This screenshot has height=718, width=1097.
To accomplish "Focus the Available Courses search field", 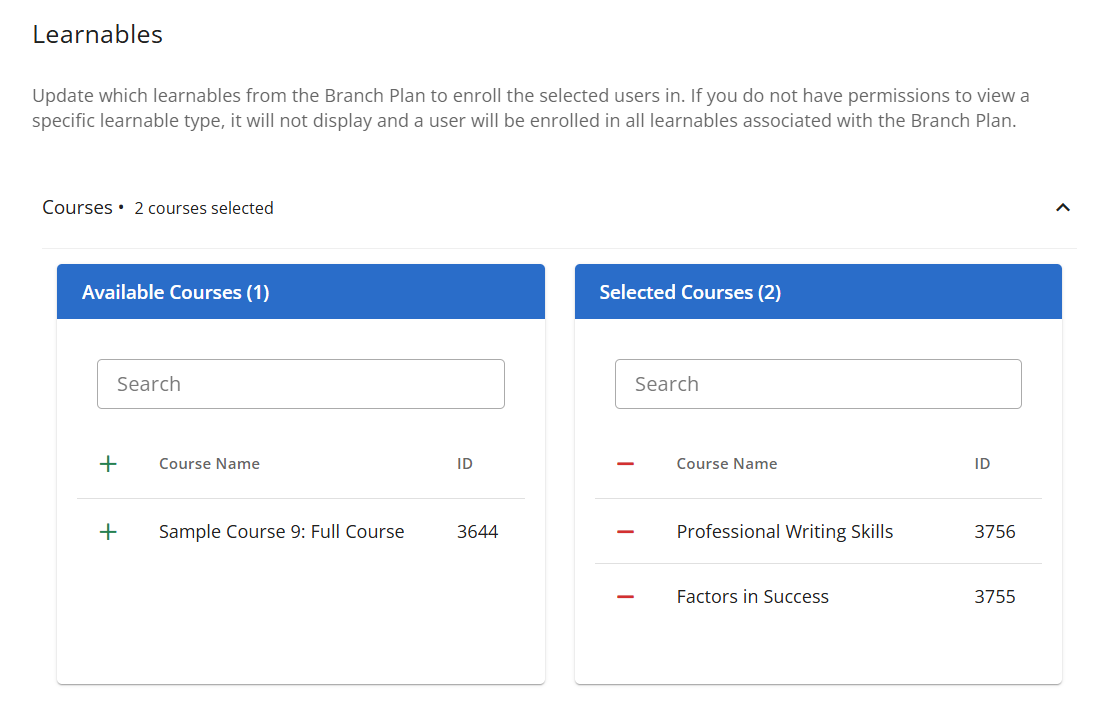I will click(x=300, y=384).
